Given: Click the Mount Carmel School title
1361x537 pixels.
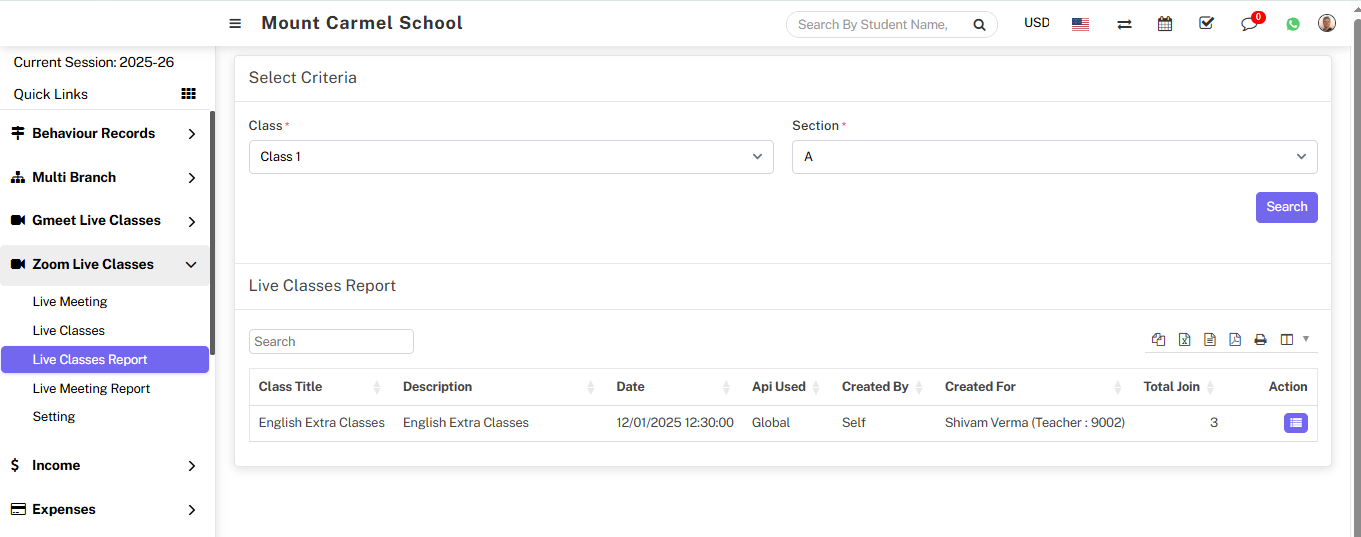Looking at the screenshot, I should click(362, 23).
